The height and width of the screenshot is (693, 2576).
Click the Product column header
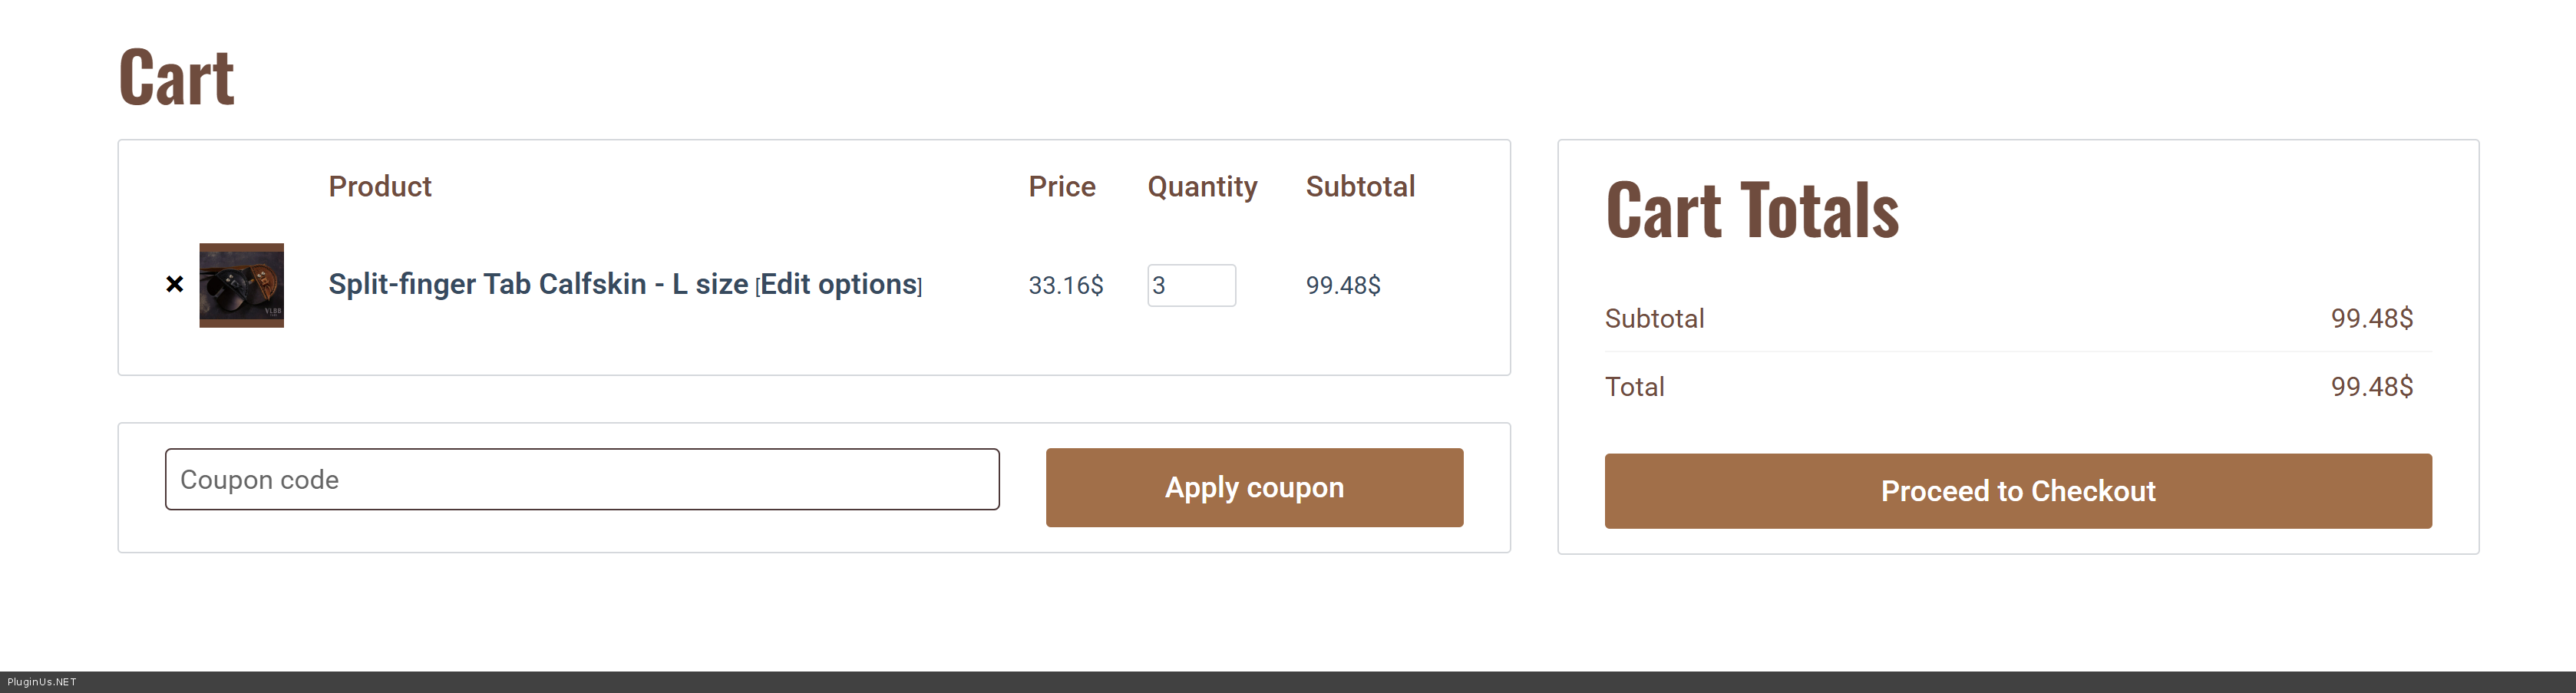point(380,186)
